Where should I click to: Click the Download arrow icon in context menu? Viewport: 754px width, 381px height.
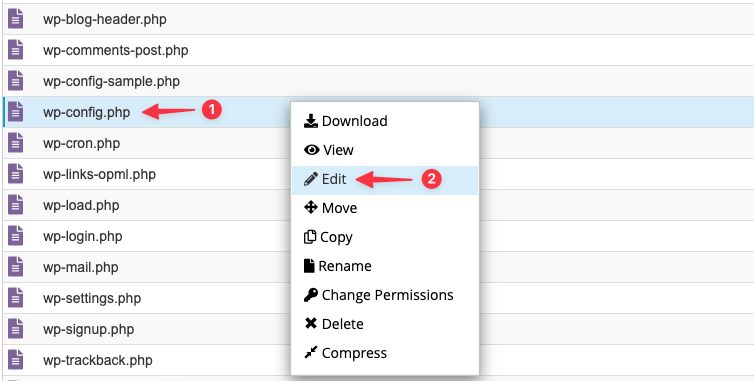point(311,121)
